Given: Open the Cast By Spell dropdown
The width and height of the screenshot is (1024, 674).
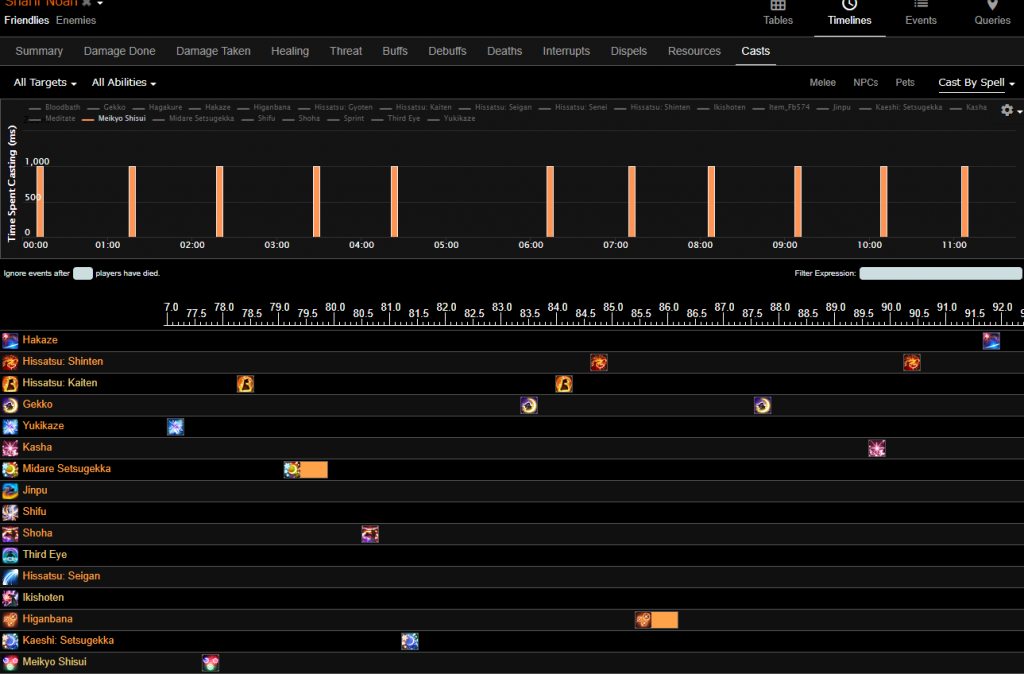Looking at the screenshot, I should 976,83.
